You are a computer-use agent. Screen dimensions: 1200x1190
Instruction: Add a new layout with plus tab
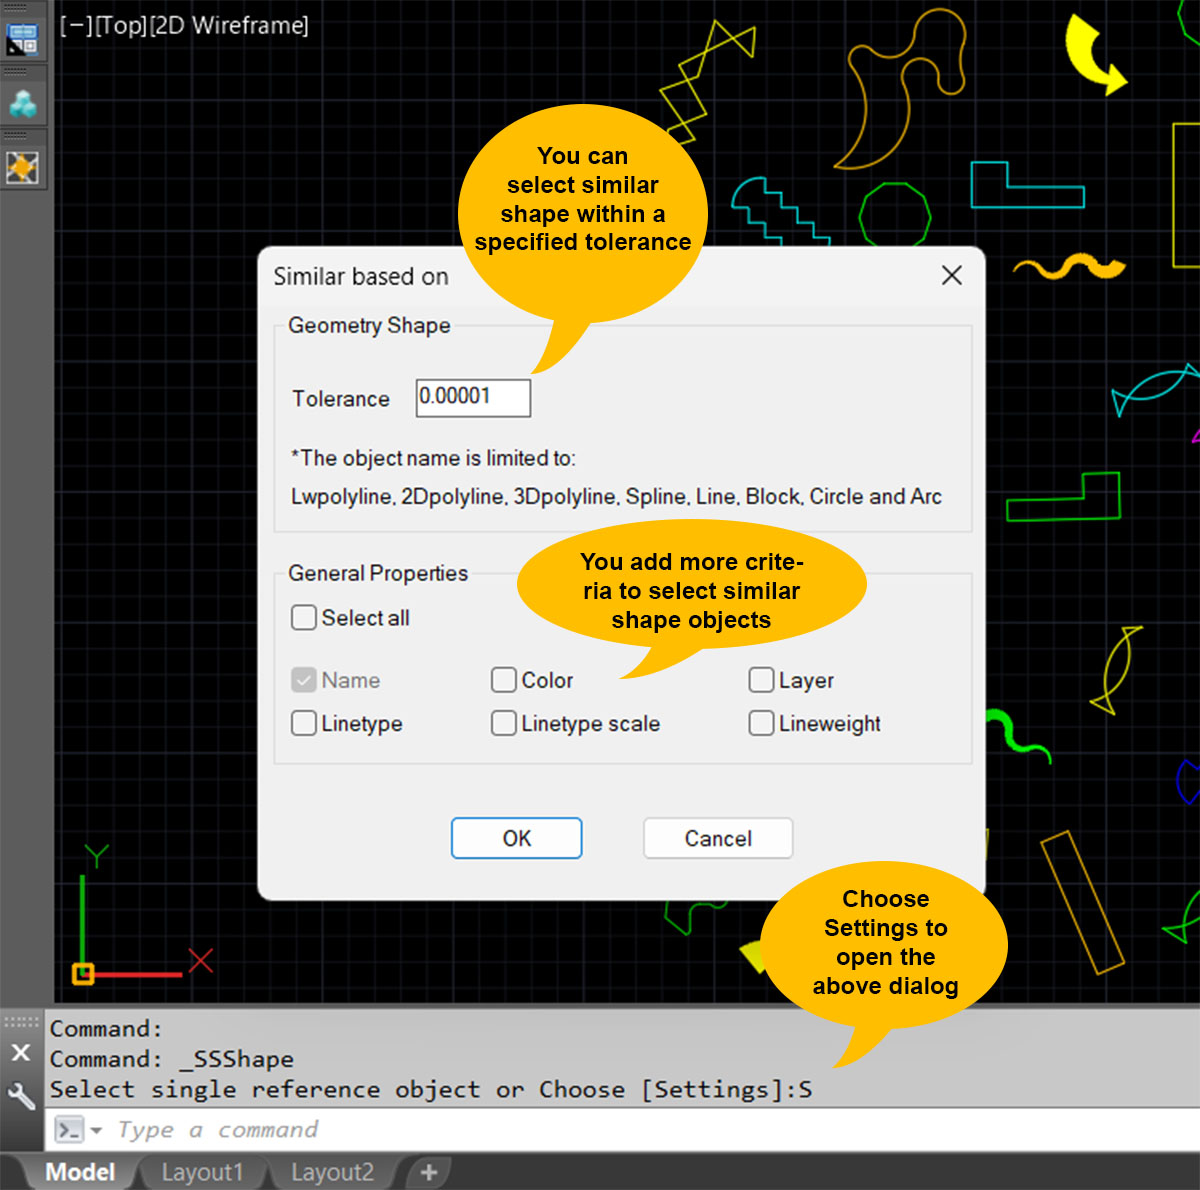429,1172
